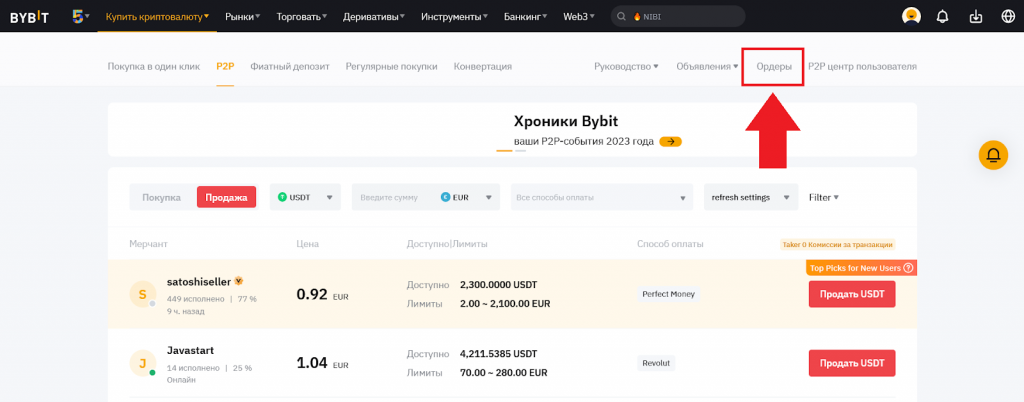Open the Конвертация tab
This screenshot has height=402, width=1024.
pyautogui.click(x=483, y=67)
